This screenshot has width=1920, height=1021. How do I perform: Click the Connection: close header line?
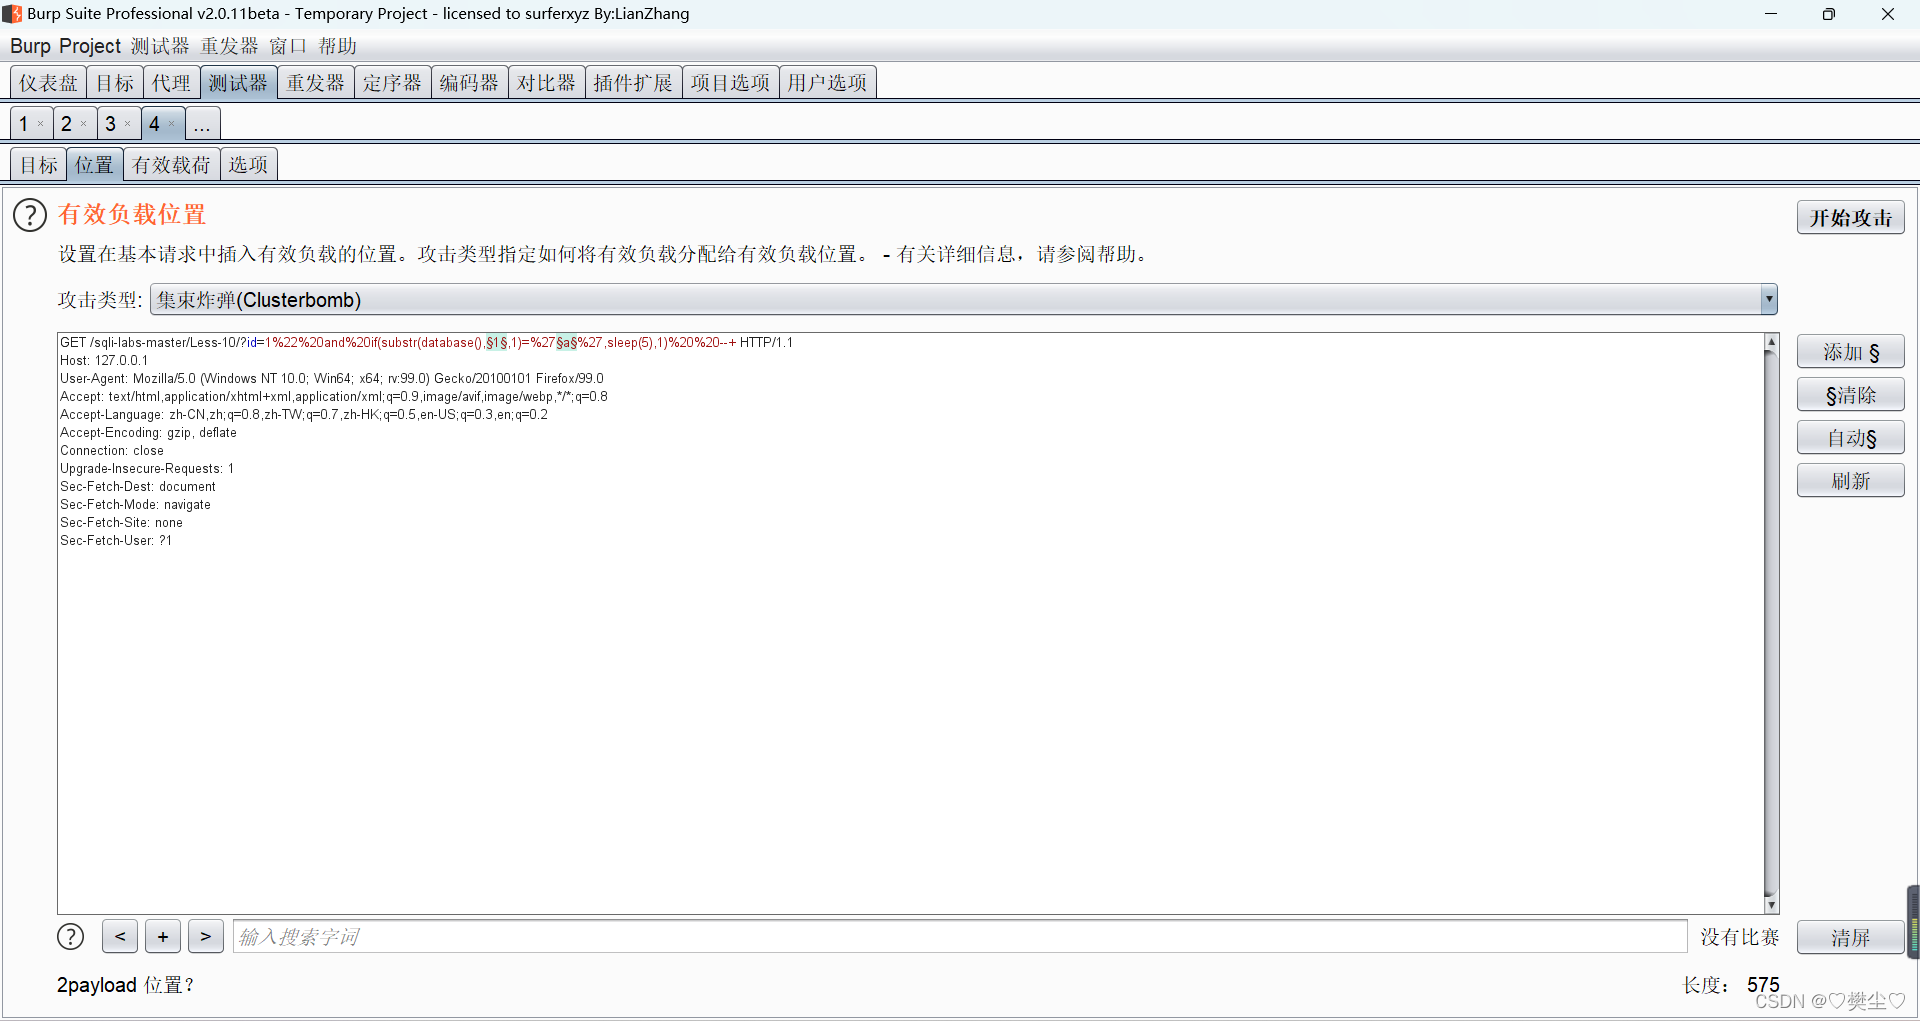point(112,450)
